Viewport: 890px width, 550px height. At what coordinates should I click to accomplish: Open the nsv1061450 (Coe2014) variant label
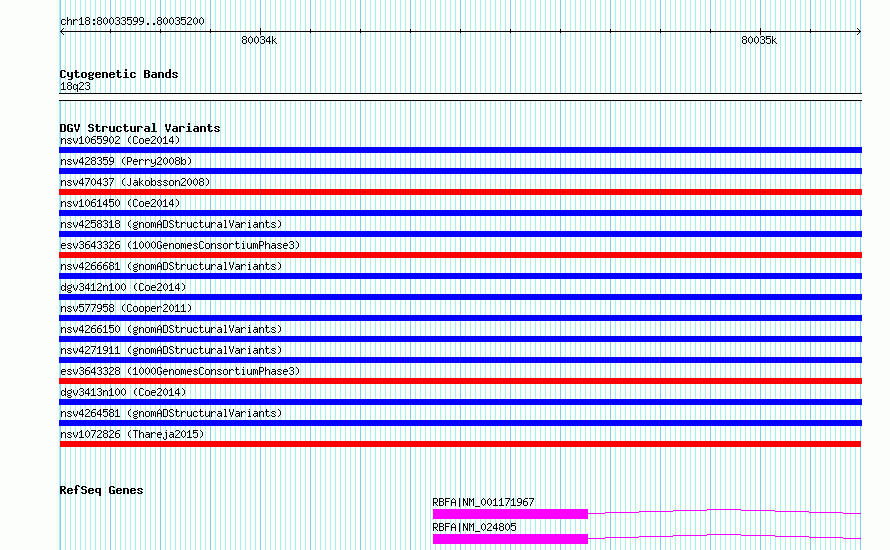(120, 203)
